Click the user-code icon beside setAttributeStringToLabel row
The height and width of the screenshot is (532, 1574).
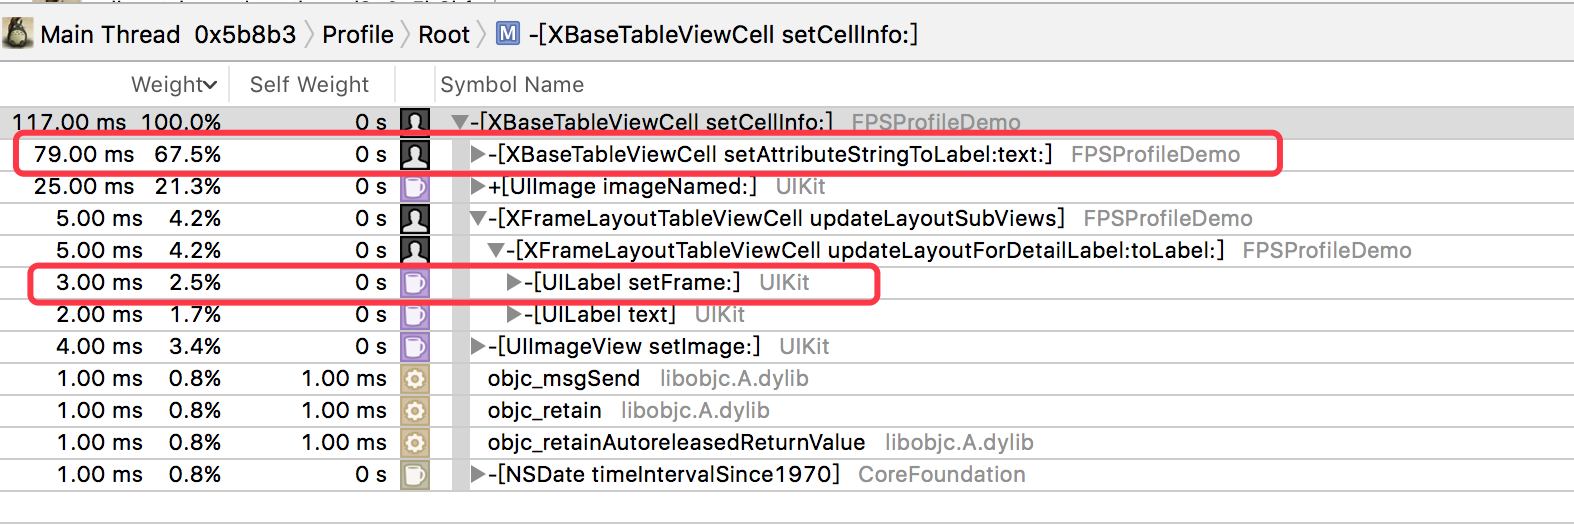[415, 155]
